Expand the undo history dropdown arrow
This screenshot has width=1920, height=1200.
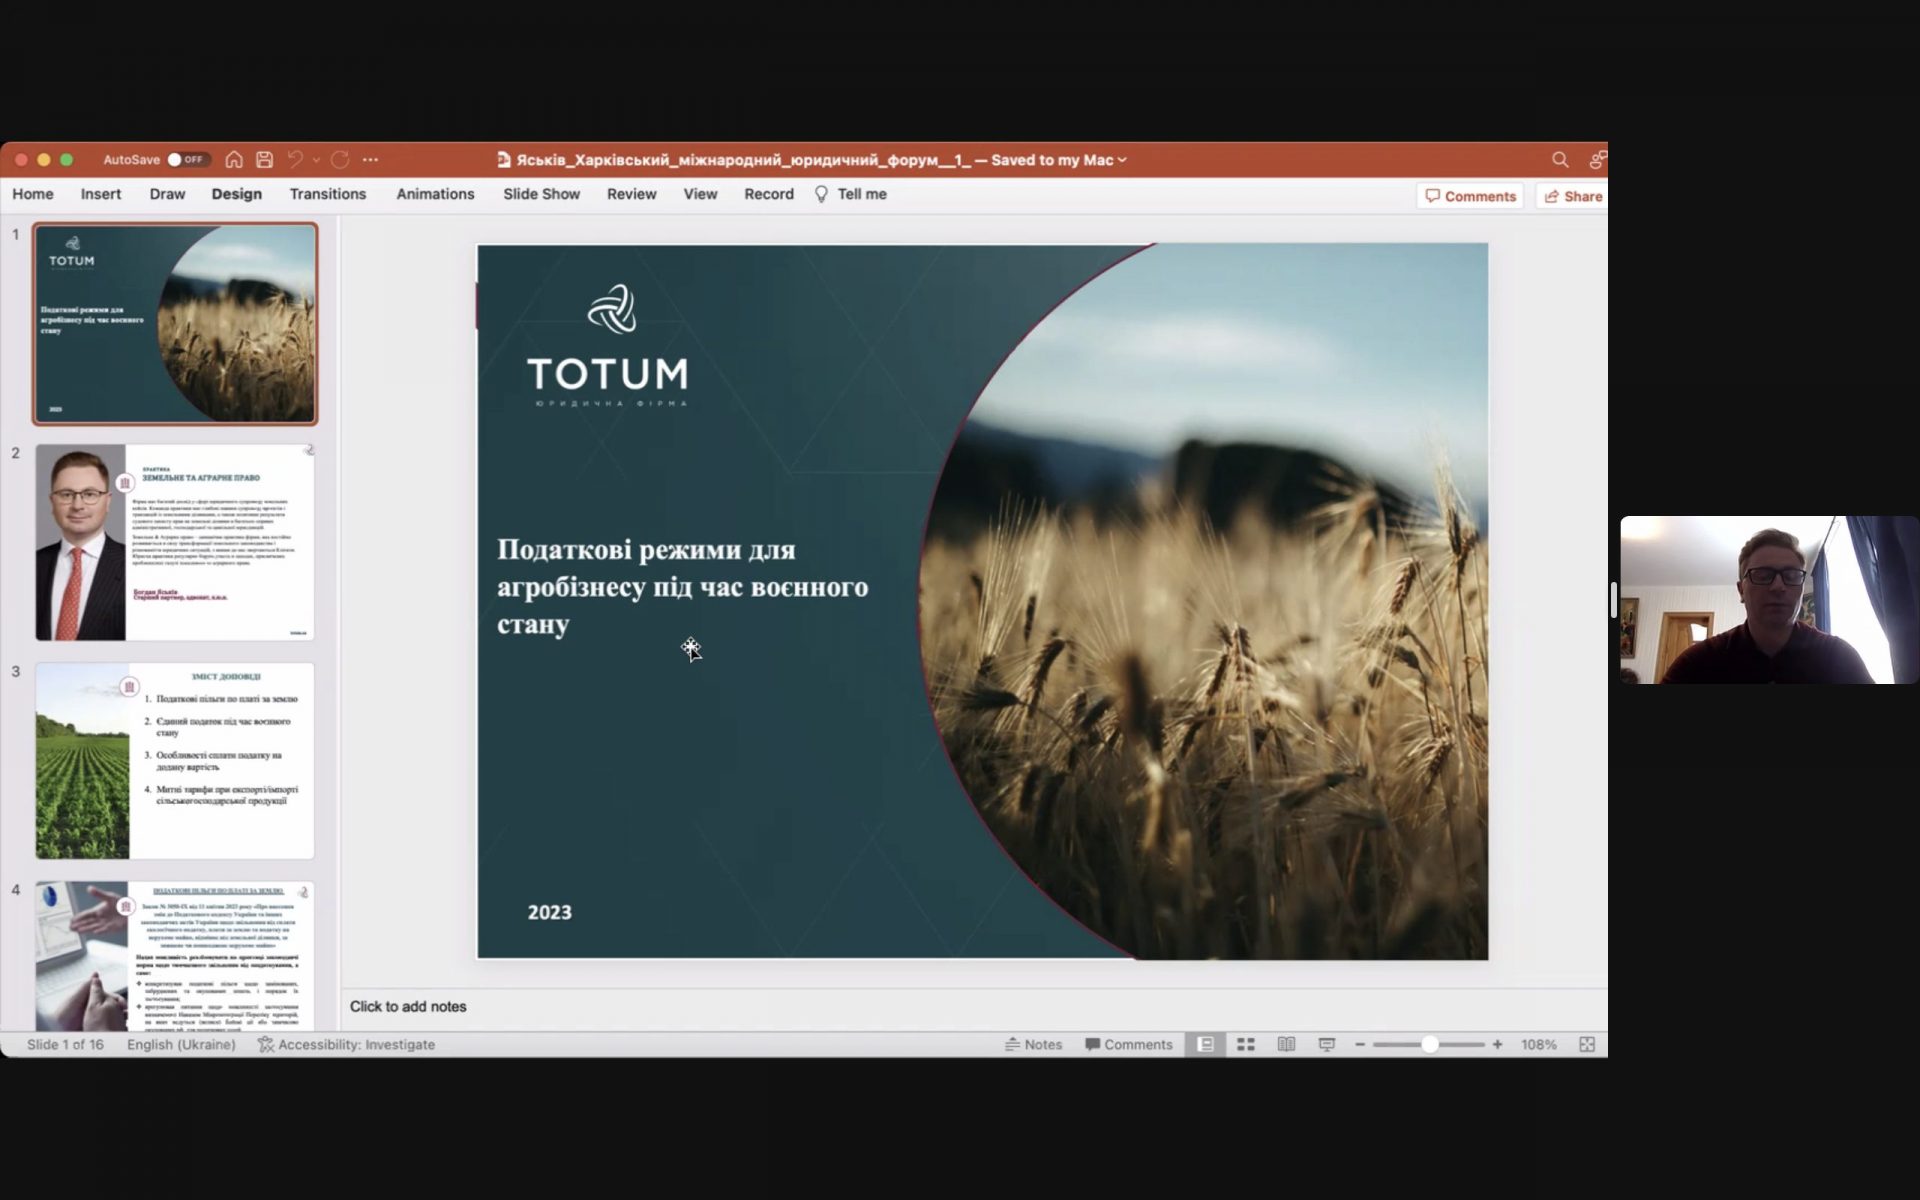pyautogui.click(x=316, y=160)
